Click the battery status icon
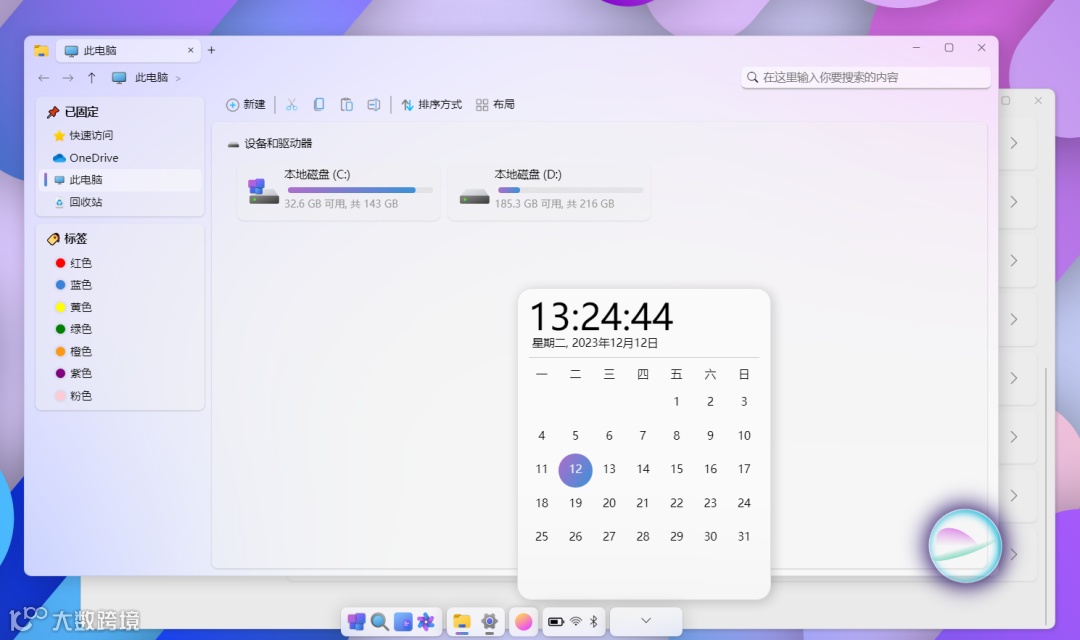 point(555,622)
